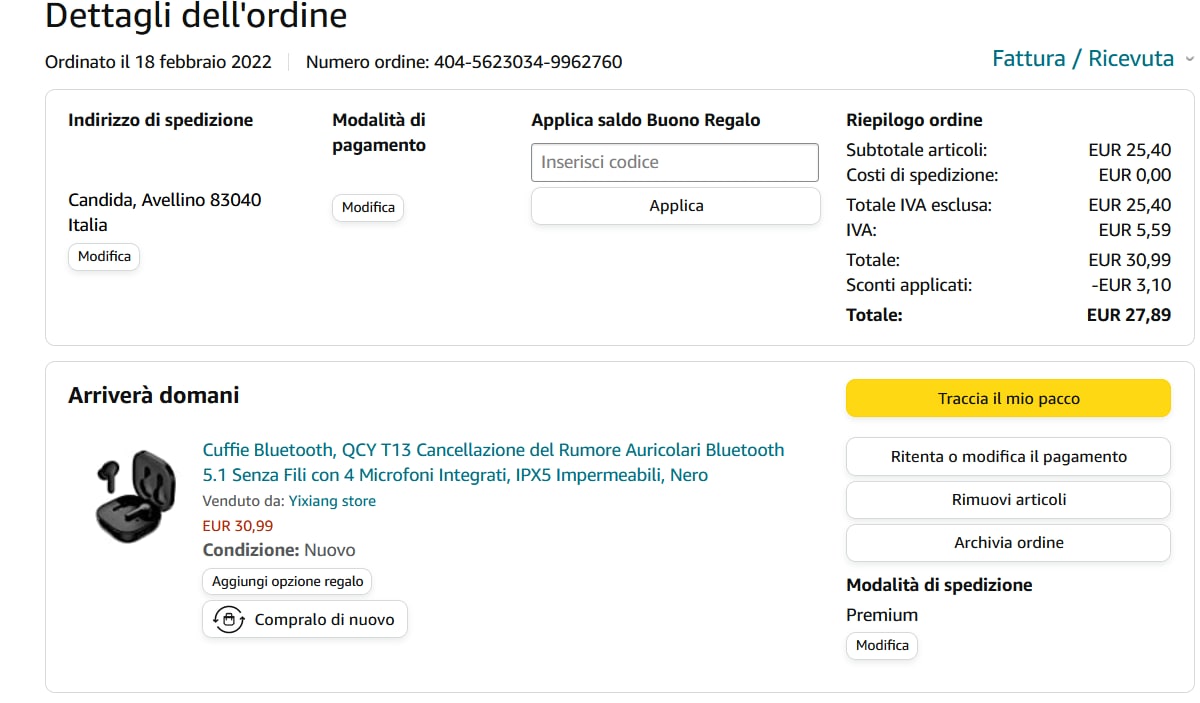Archive the order with 'Archivia ordine'

[1008, 543]
